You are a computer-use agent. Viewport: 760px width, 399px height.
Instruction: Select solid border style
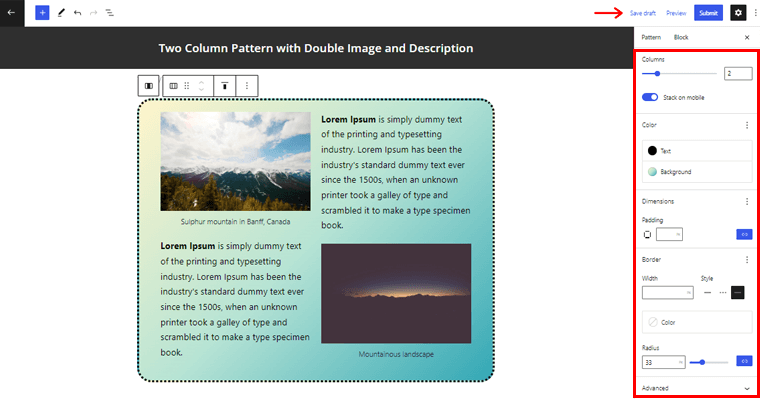708,292
